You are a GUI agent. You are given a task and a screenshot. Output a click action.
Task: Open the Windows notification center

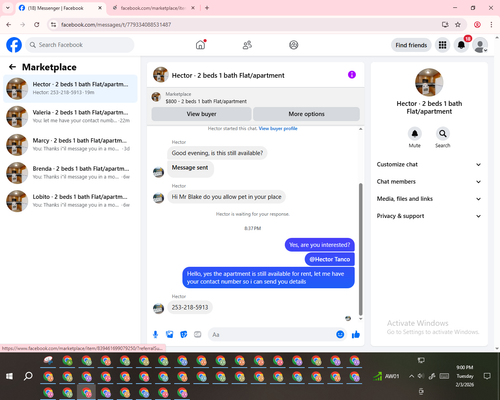pos(487,376)
